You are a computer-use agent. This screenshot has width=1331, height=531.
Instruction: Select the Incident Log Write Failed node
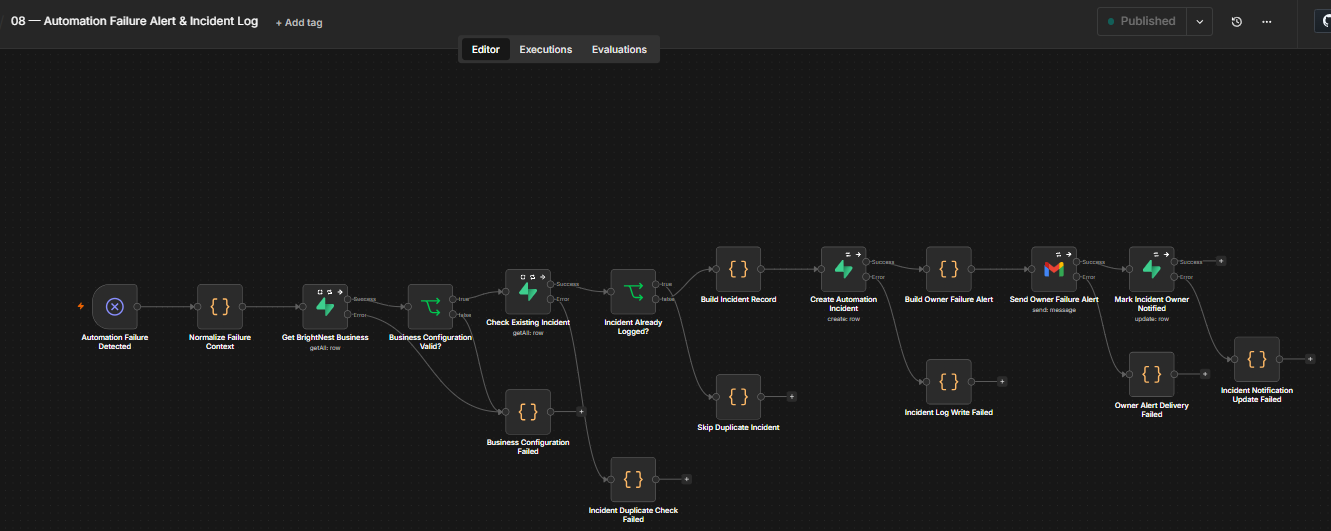(949, 381)
